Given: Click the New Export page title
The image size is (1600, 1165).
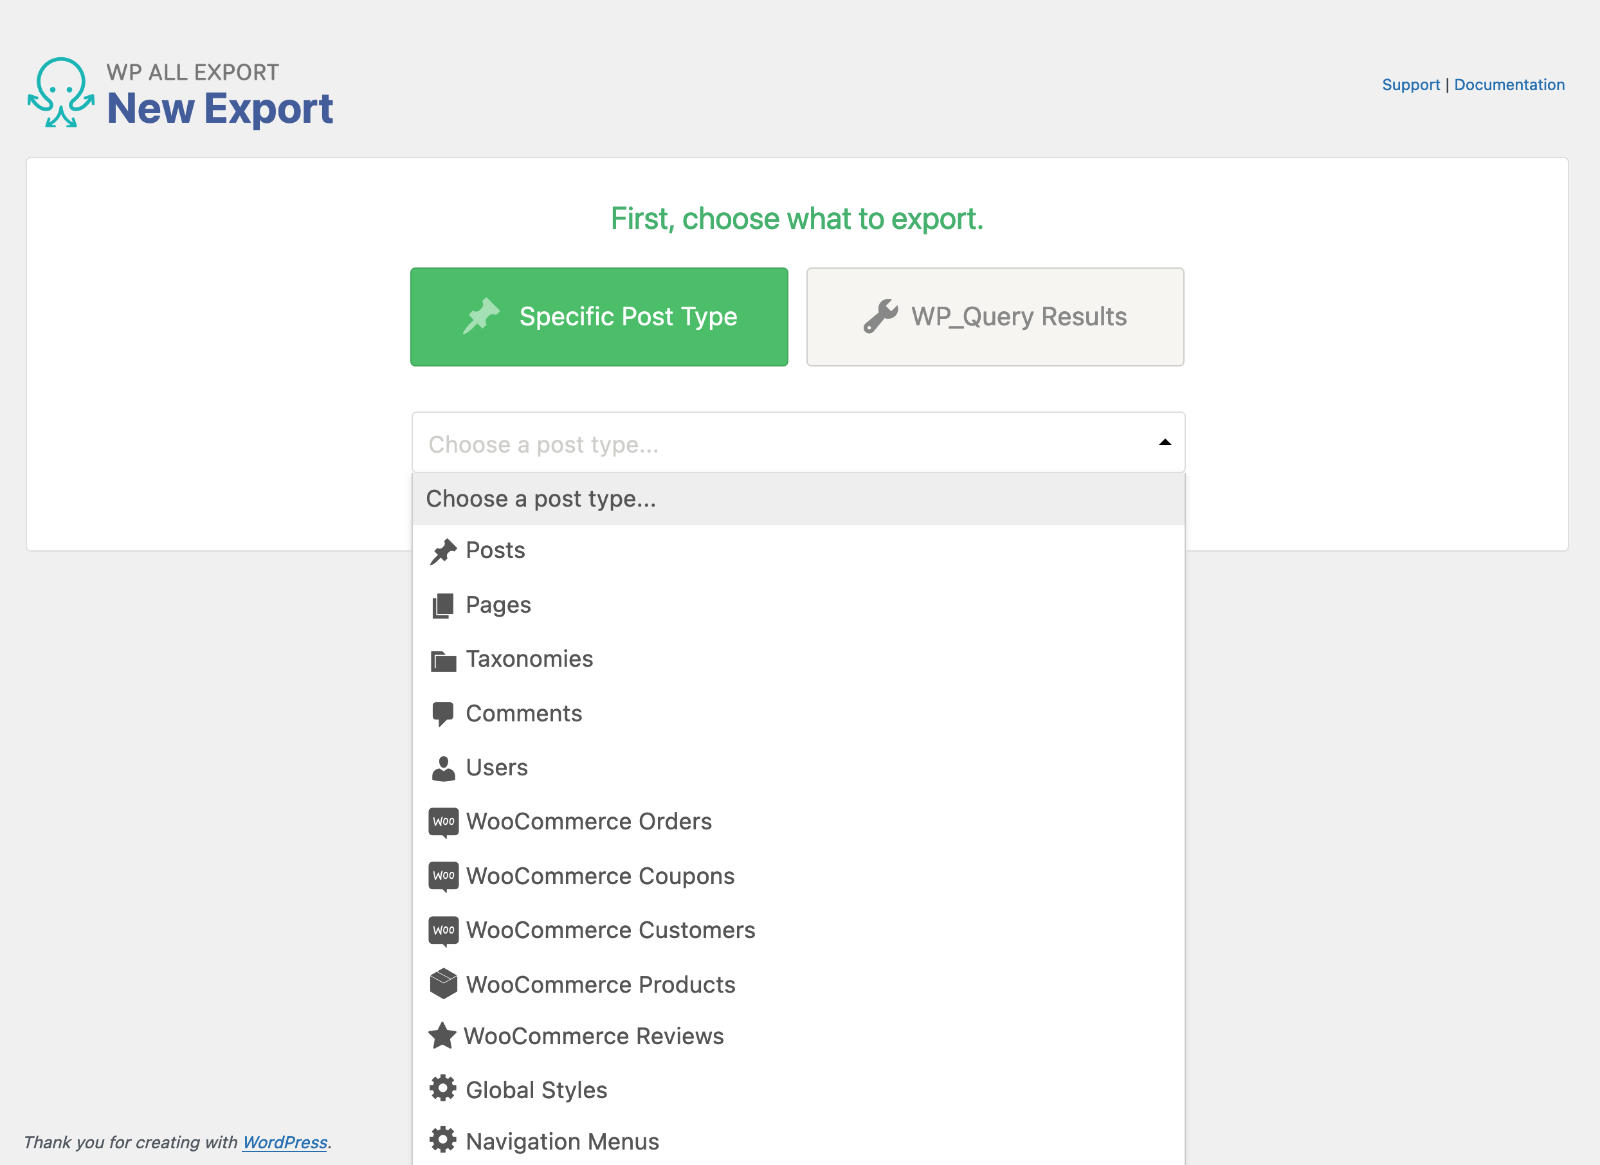Looking at the screenshot, I should point(220,108).
